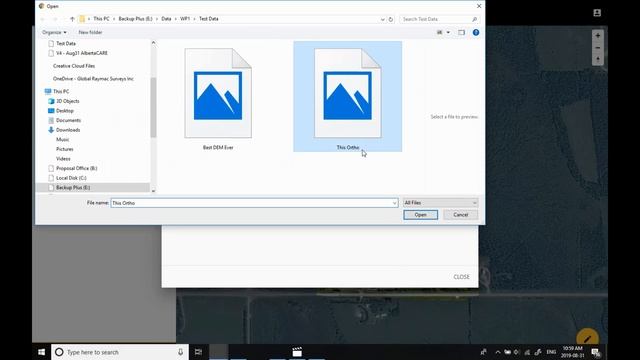Viewport: 640px width, 360px height.
Task: Click CLOSE in the dialog behind
Action: click(462, 277)
